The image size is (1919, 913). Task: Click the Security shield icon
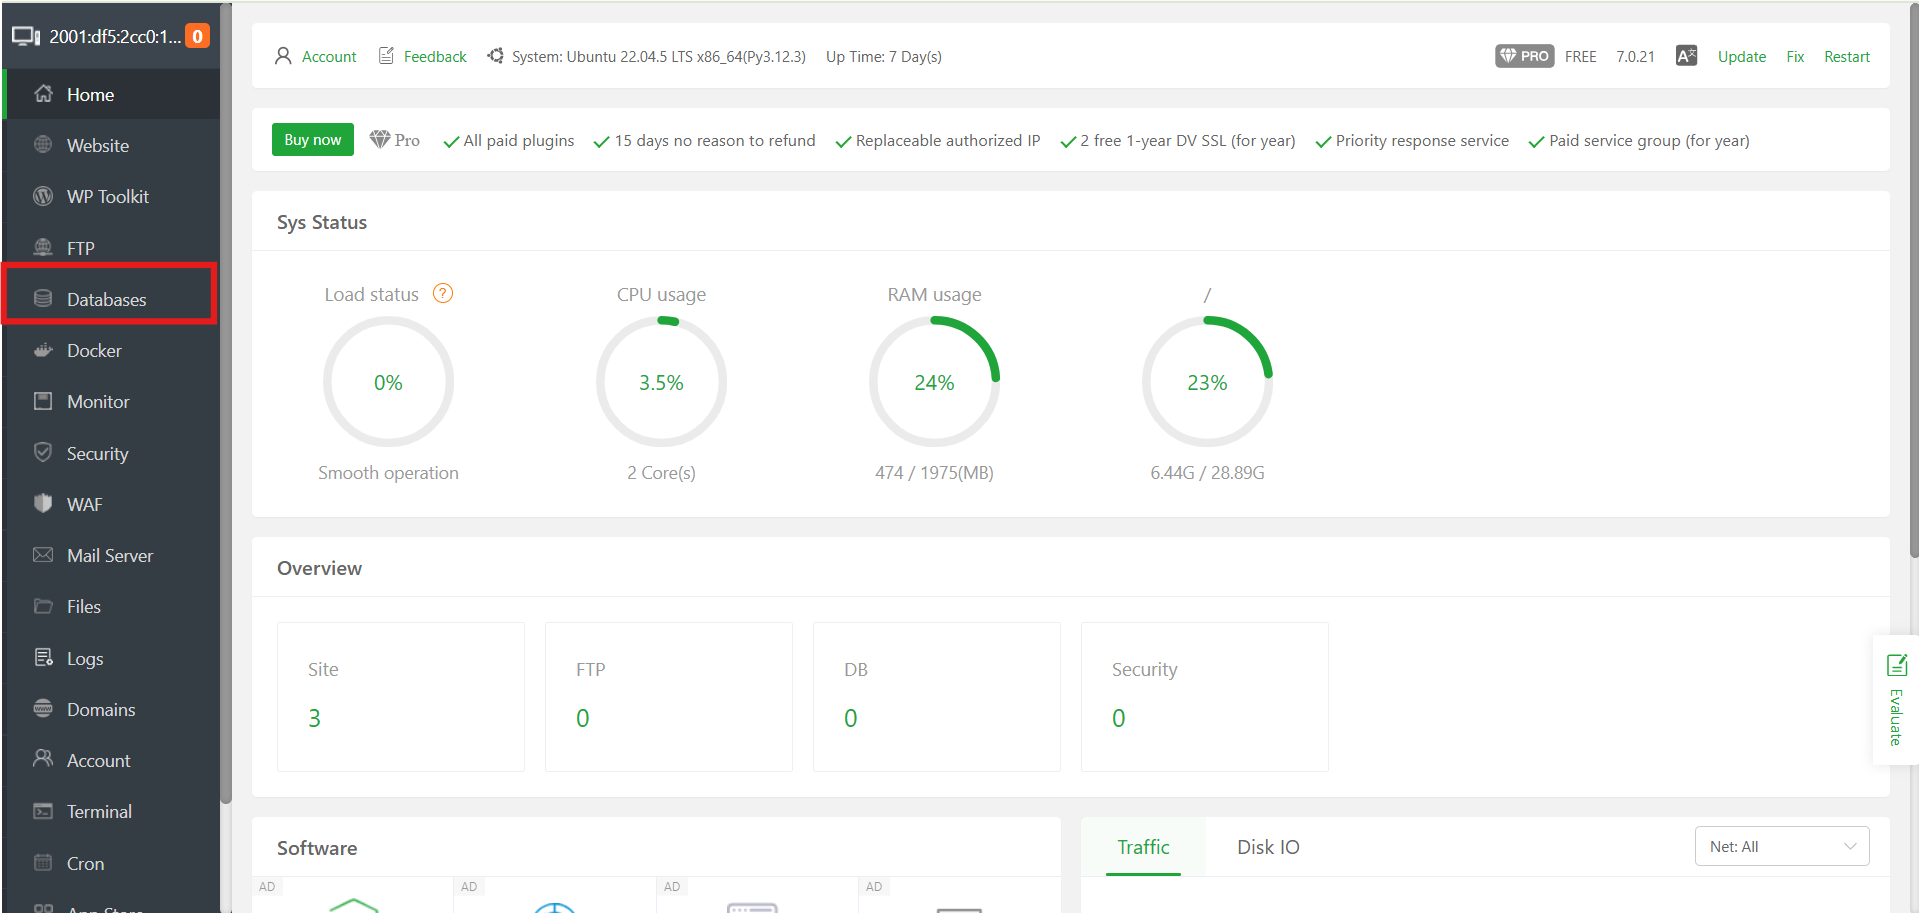tap(43, 452)
